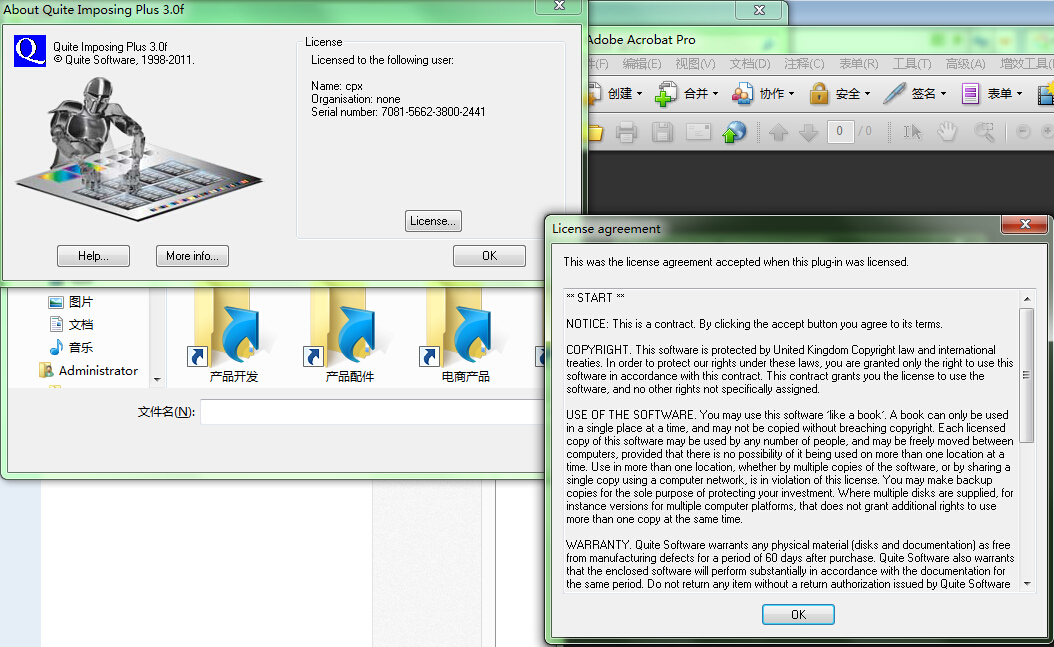Select Administrator in the file dialog sidebar
This screenshot has height=647, width=1054.
pyautogui.click(x=88, y=370)
